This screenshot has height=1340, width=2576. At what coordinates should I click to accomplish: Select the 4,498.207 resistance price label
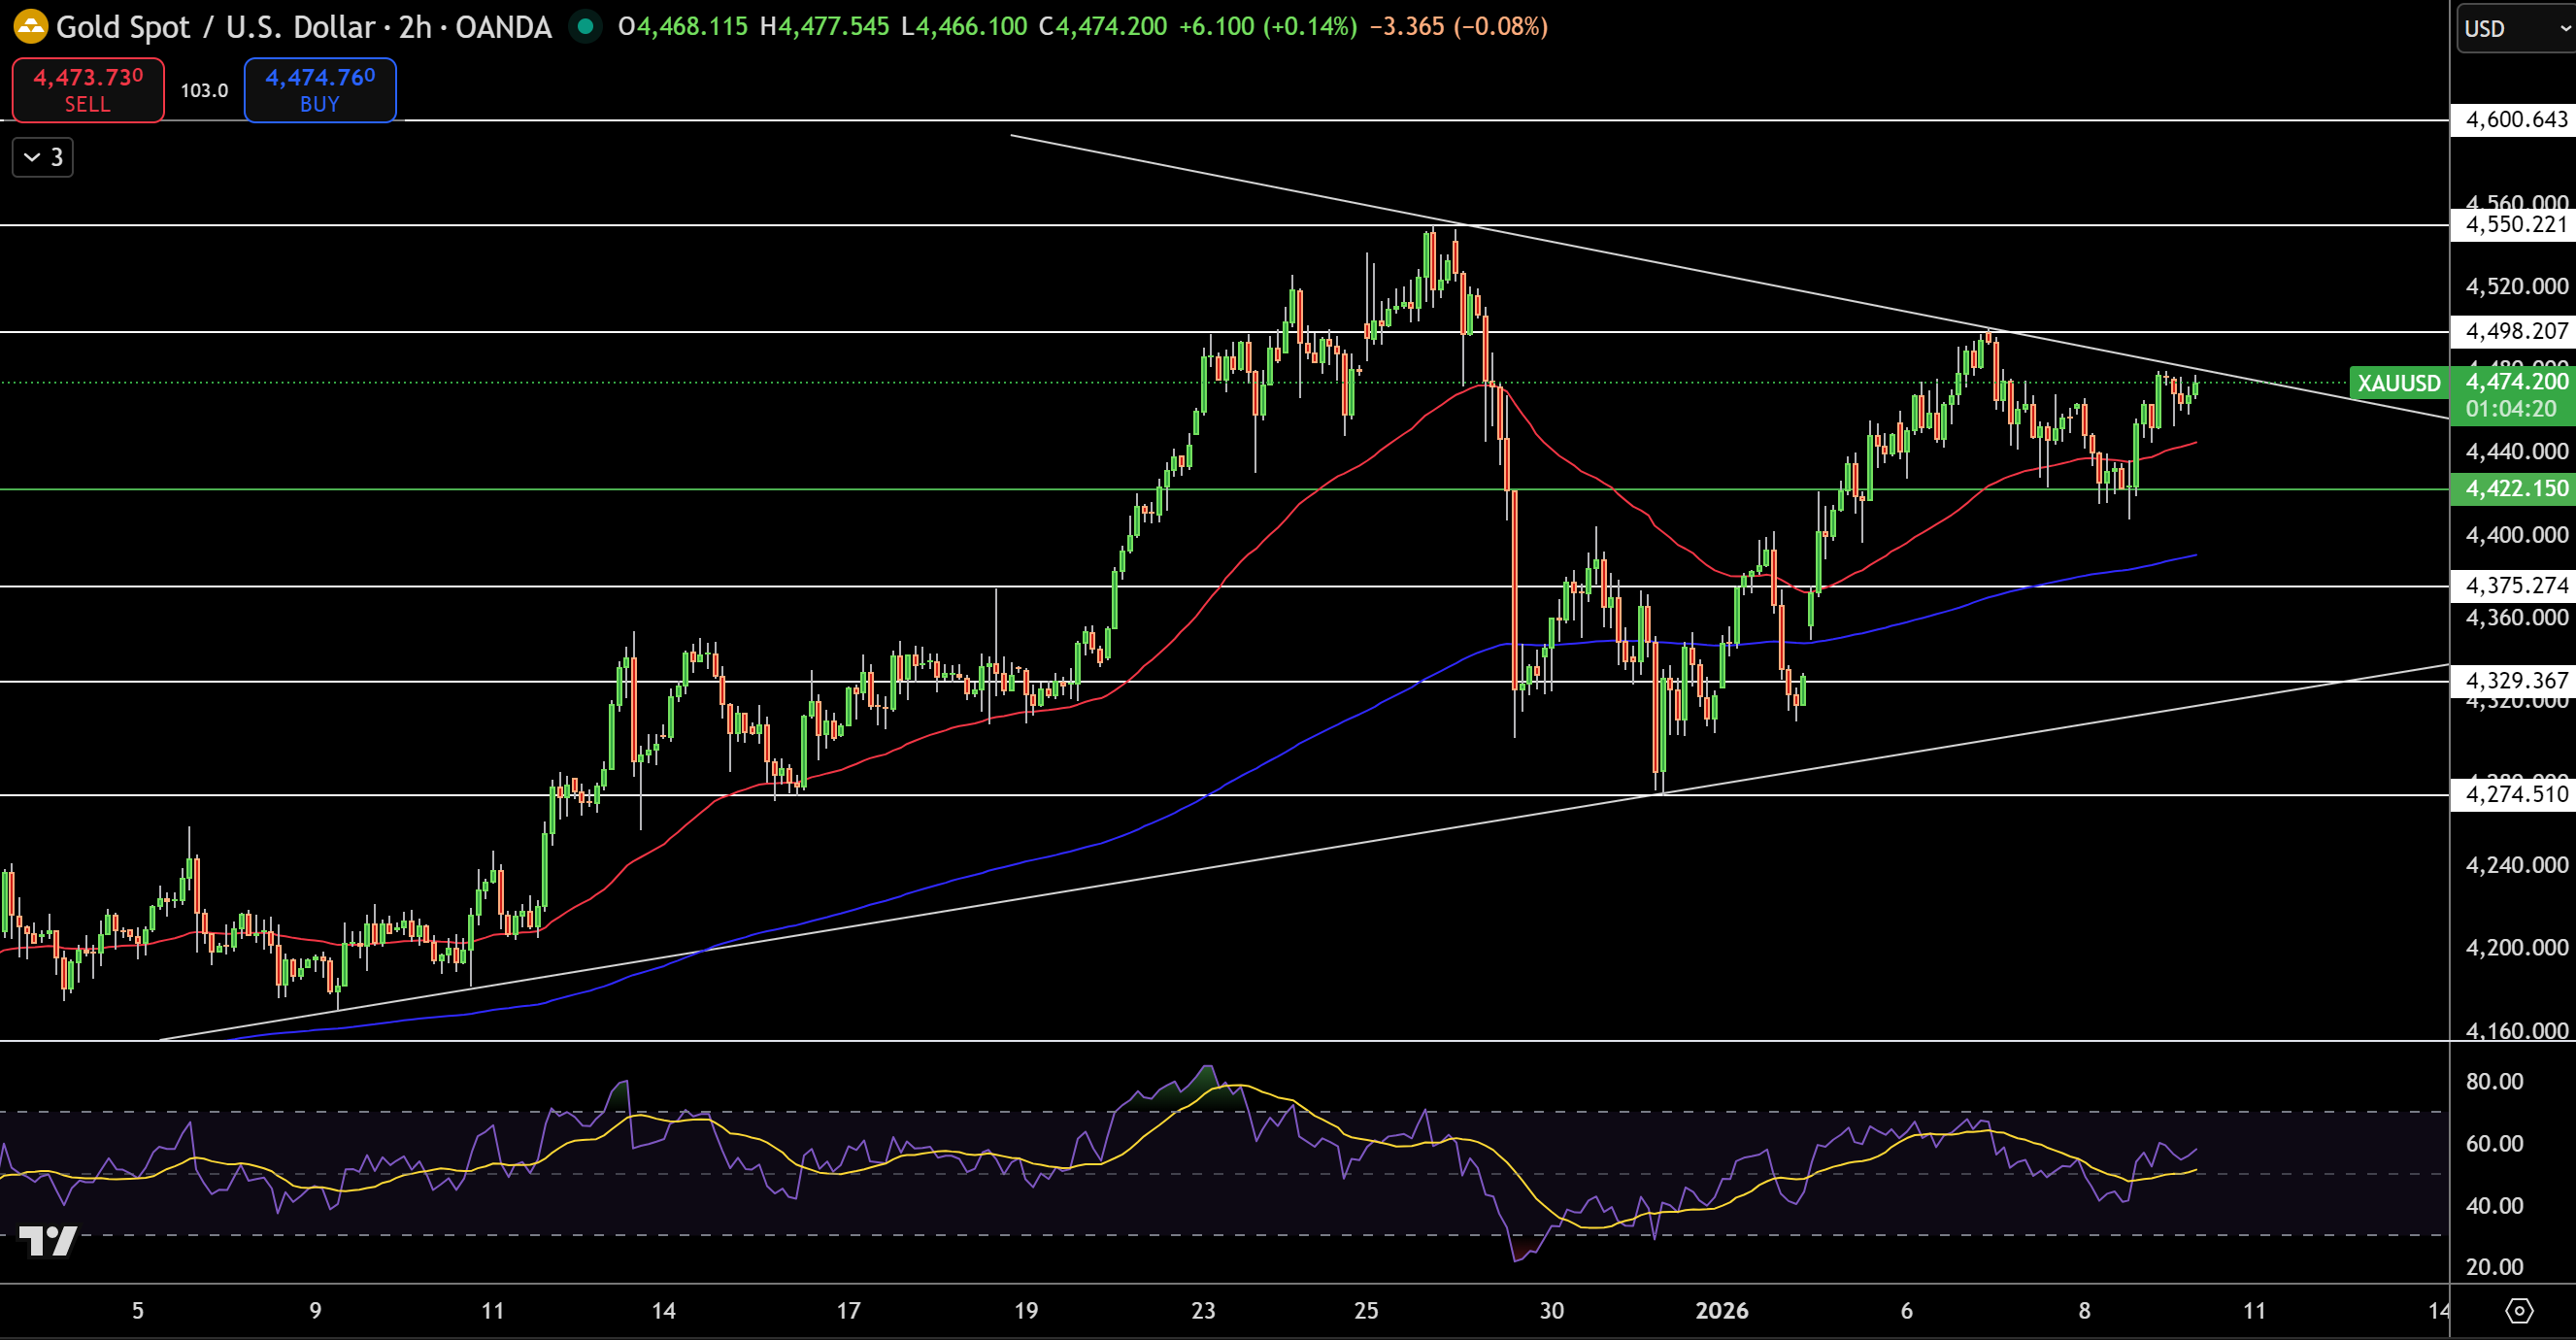click(2515, 331)
